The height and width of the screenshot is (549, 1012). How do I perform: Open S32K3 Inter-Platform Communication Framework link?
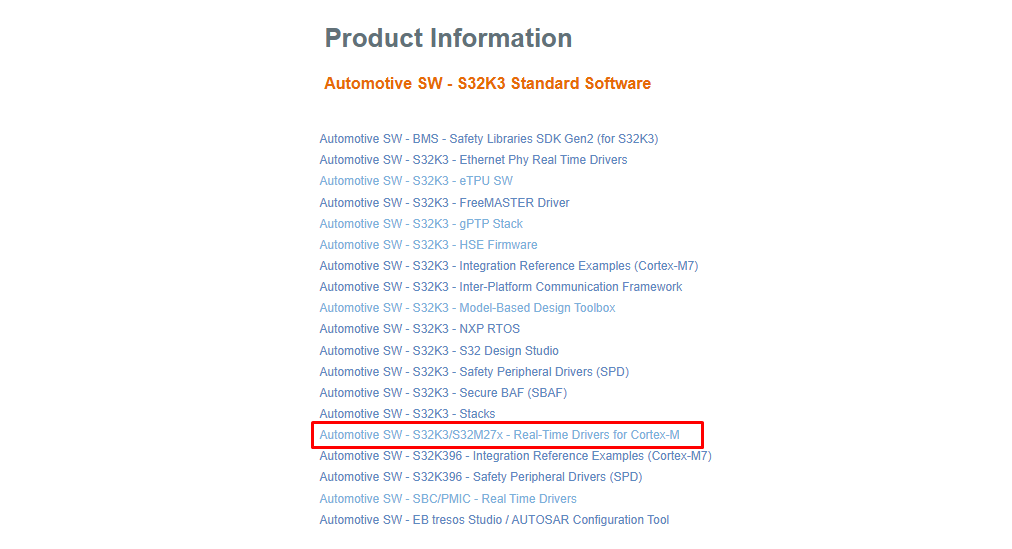coord(501,287)
